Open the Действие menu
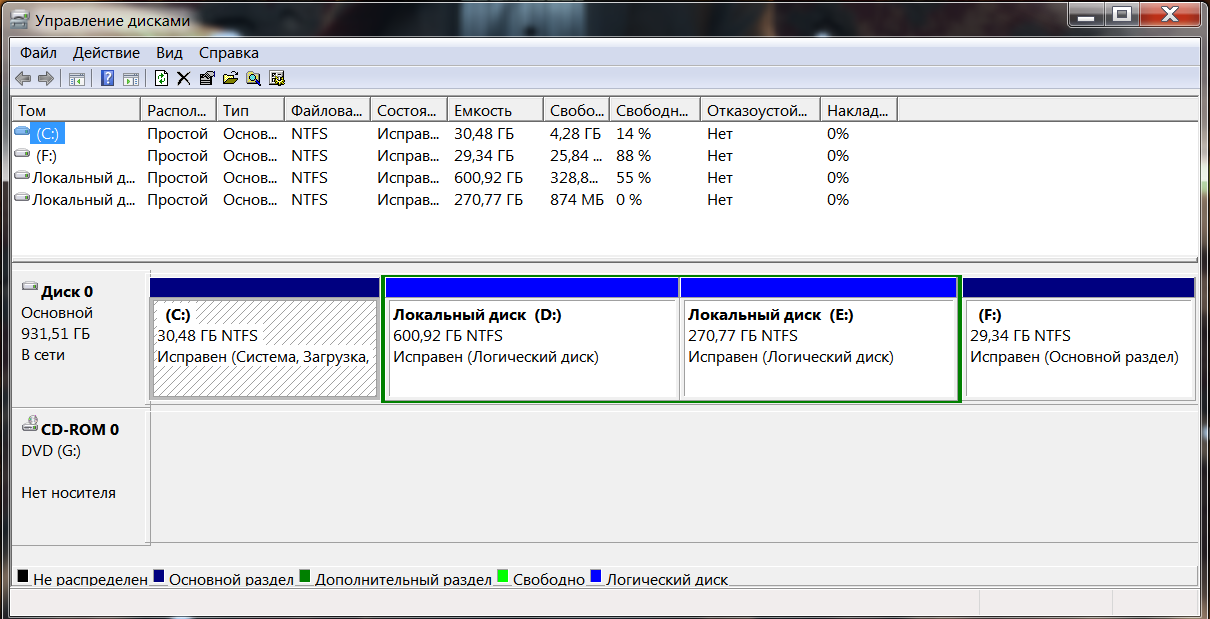 pyautogui.click(x=107, y=53)
